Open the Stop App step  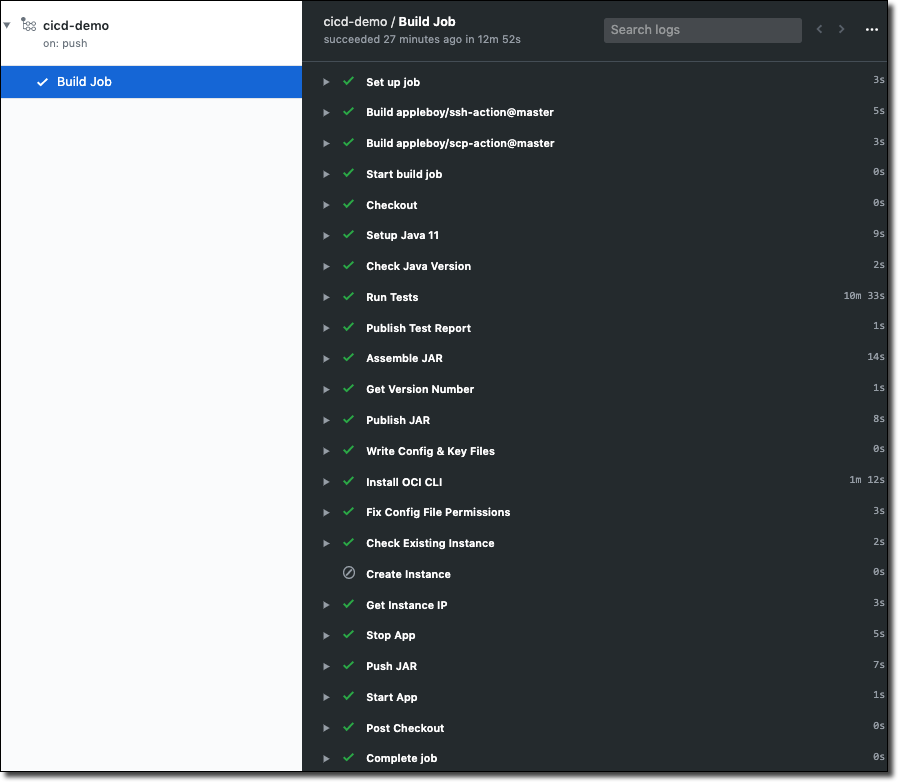tap(390, 635)
